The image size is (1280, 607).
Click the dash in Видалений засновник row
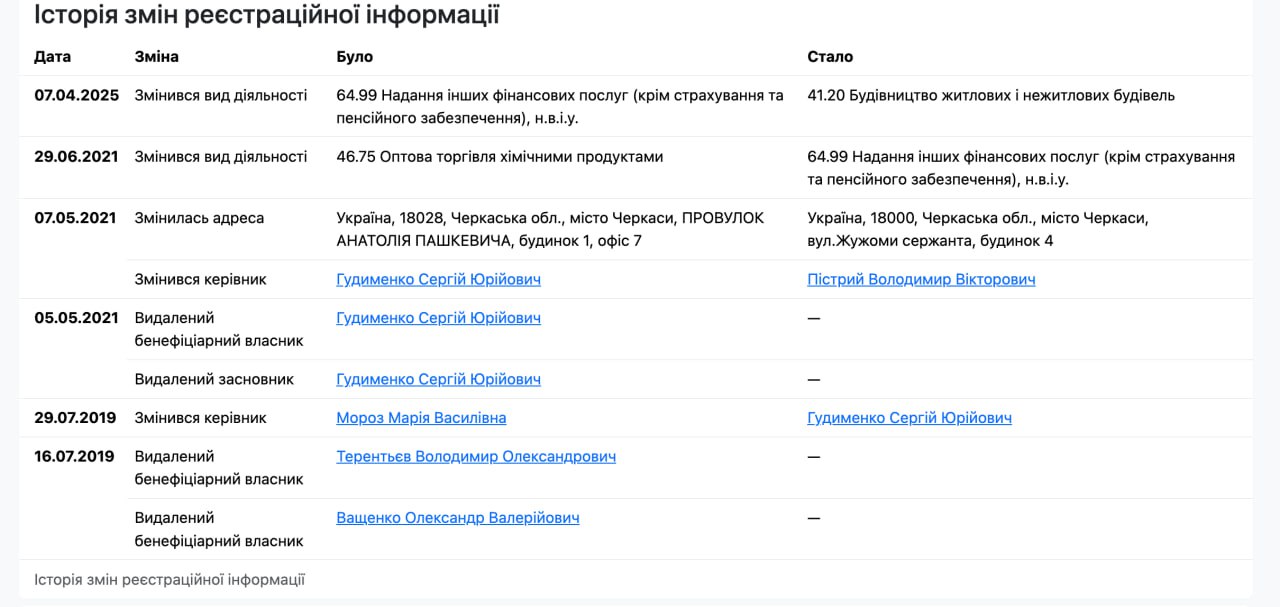(x=814, y=379)
